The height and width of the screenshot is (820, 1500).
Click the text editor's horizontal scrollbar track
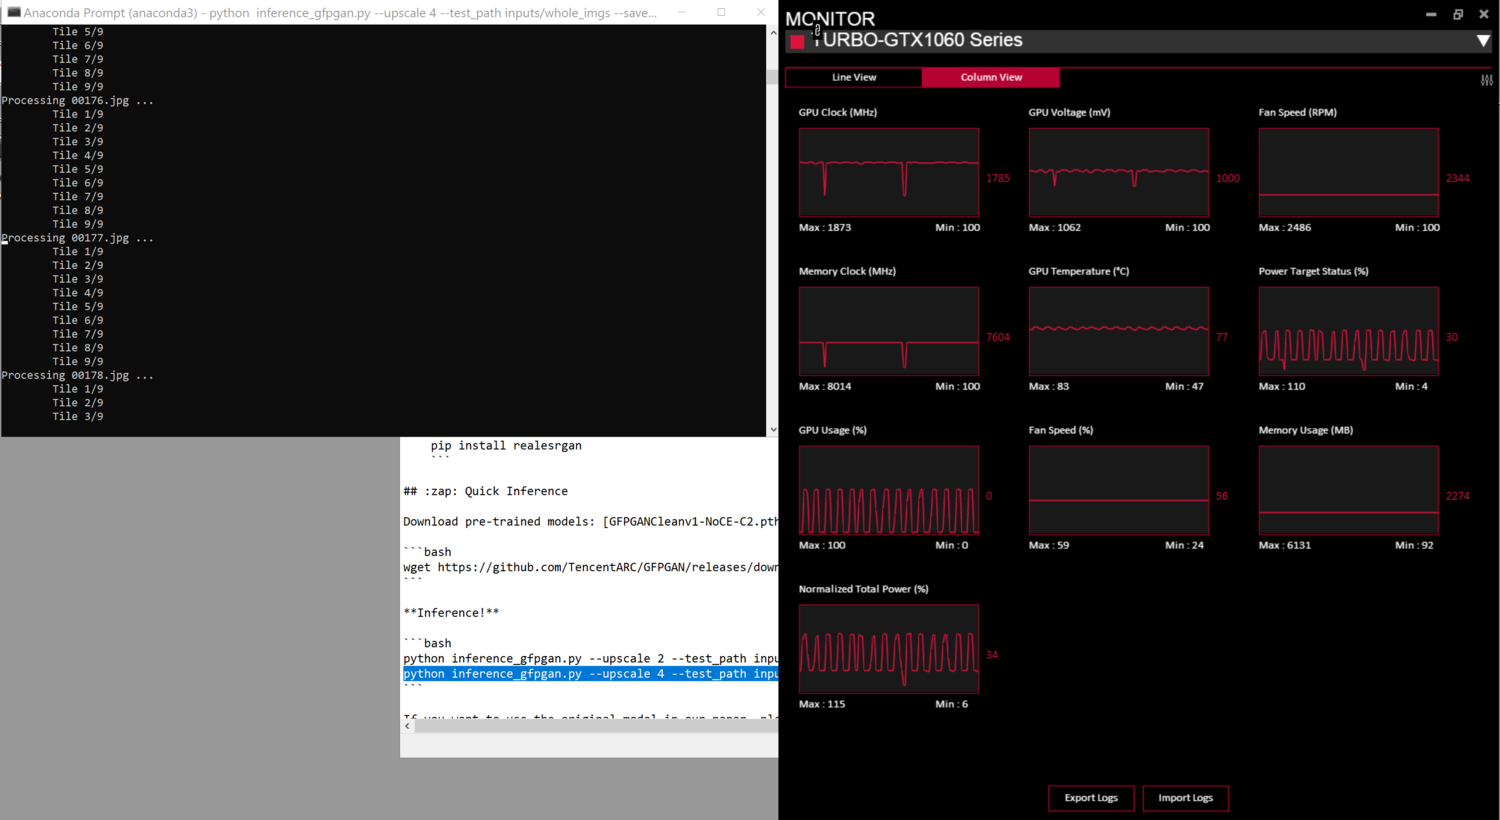[x=596, y=726]
